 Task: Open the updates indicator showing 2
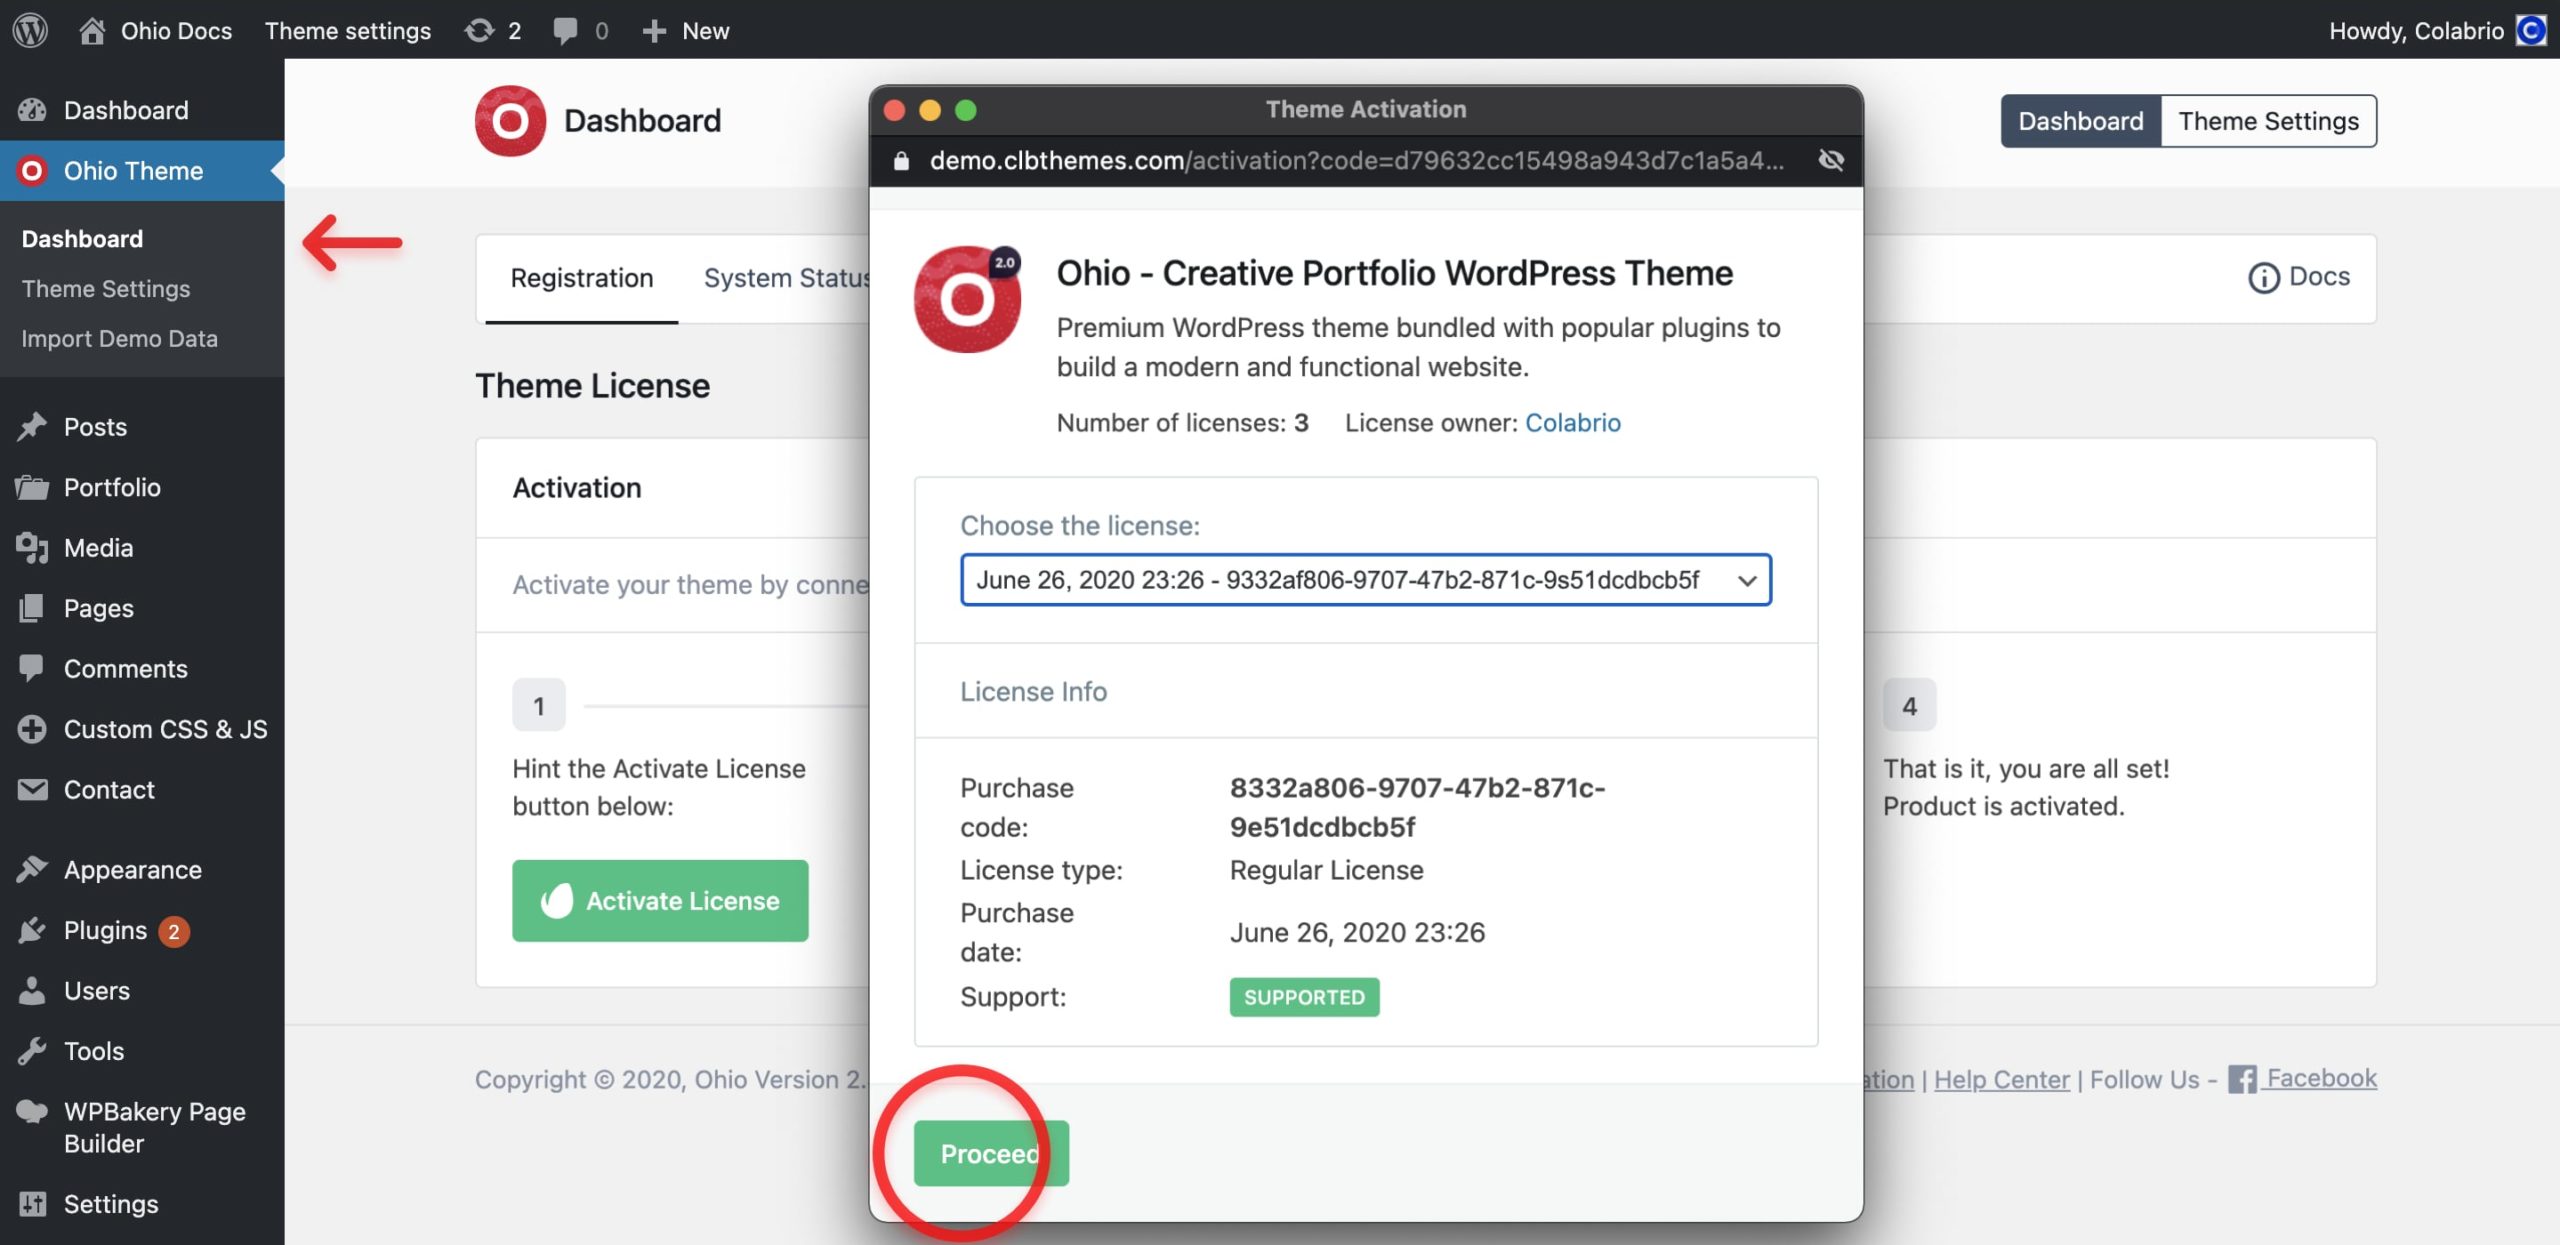pos(493,30)
